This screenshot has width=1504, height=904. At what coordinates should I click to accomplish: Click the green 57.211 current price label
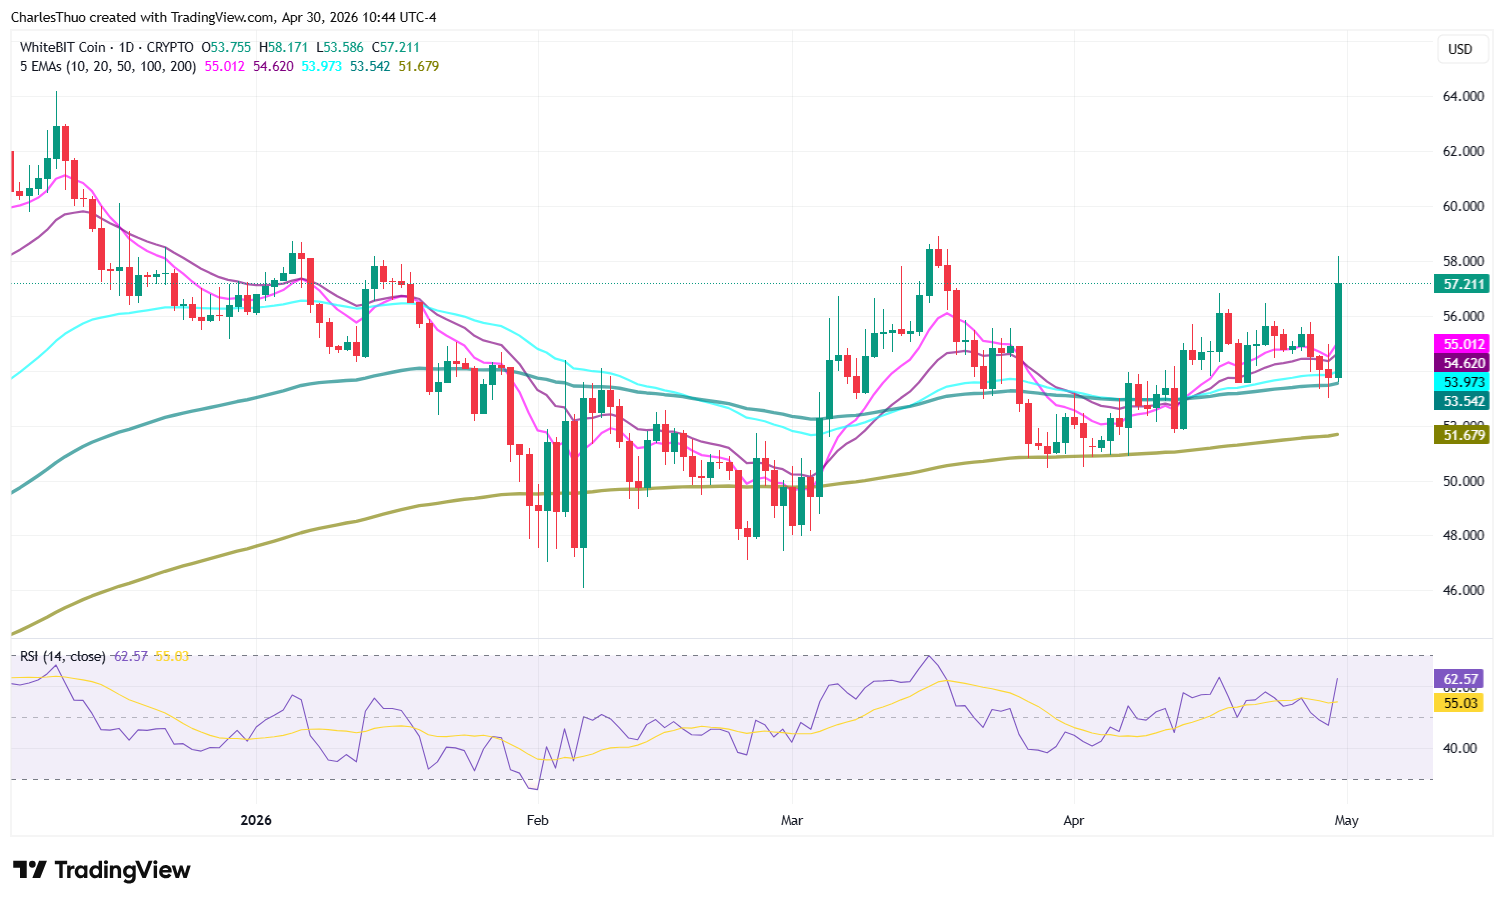tap(1464, 284)
